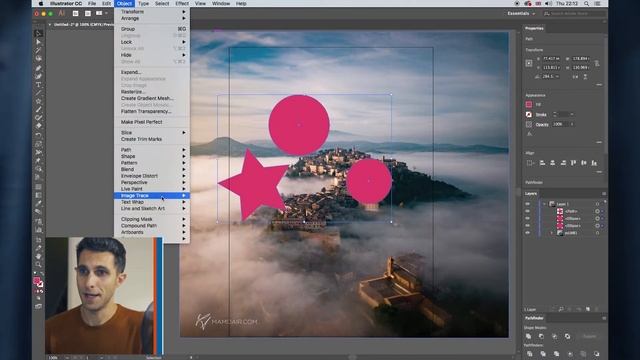Click the Trim pathfinder icon
This screenshot has height=360, width=640.
tap(543, 354)
